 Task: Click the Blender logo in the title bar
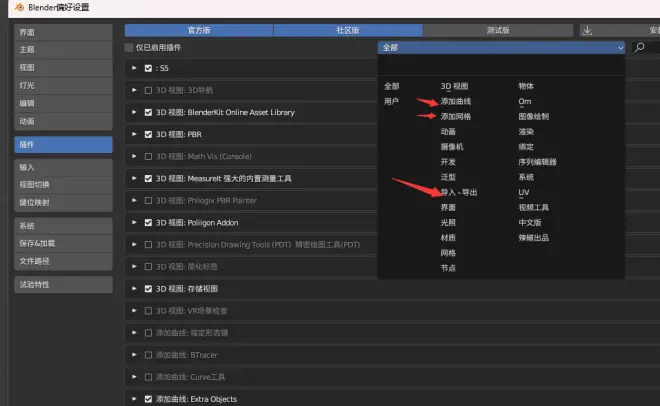19,7
